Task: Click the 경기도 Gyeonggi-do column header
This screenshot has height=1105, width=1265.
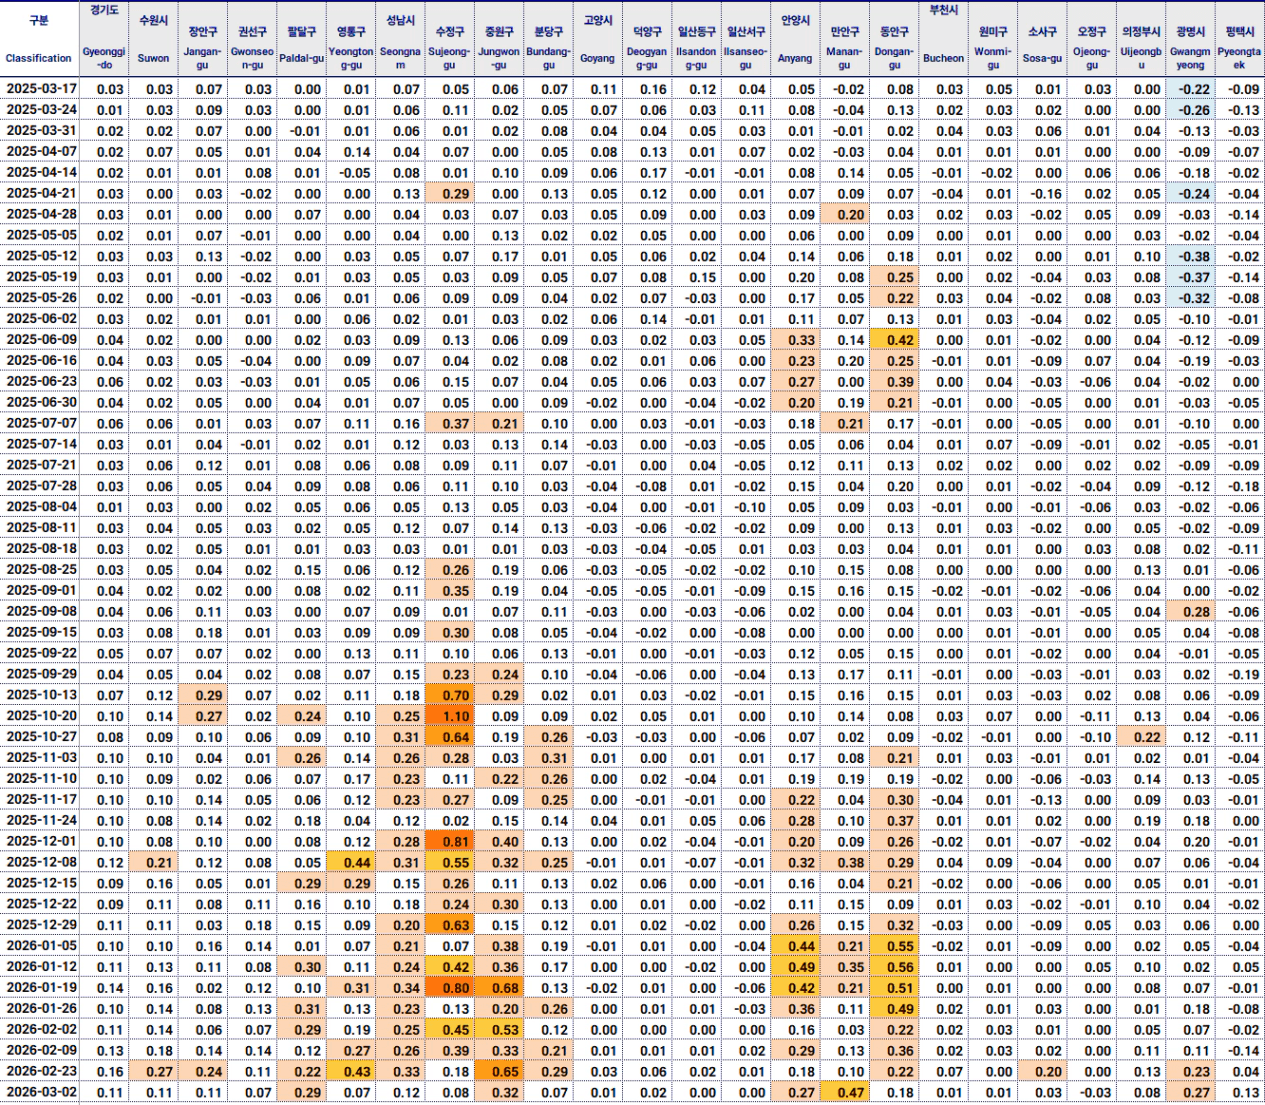Action: (x=104, y=39)
